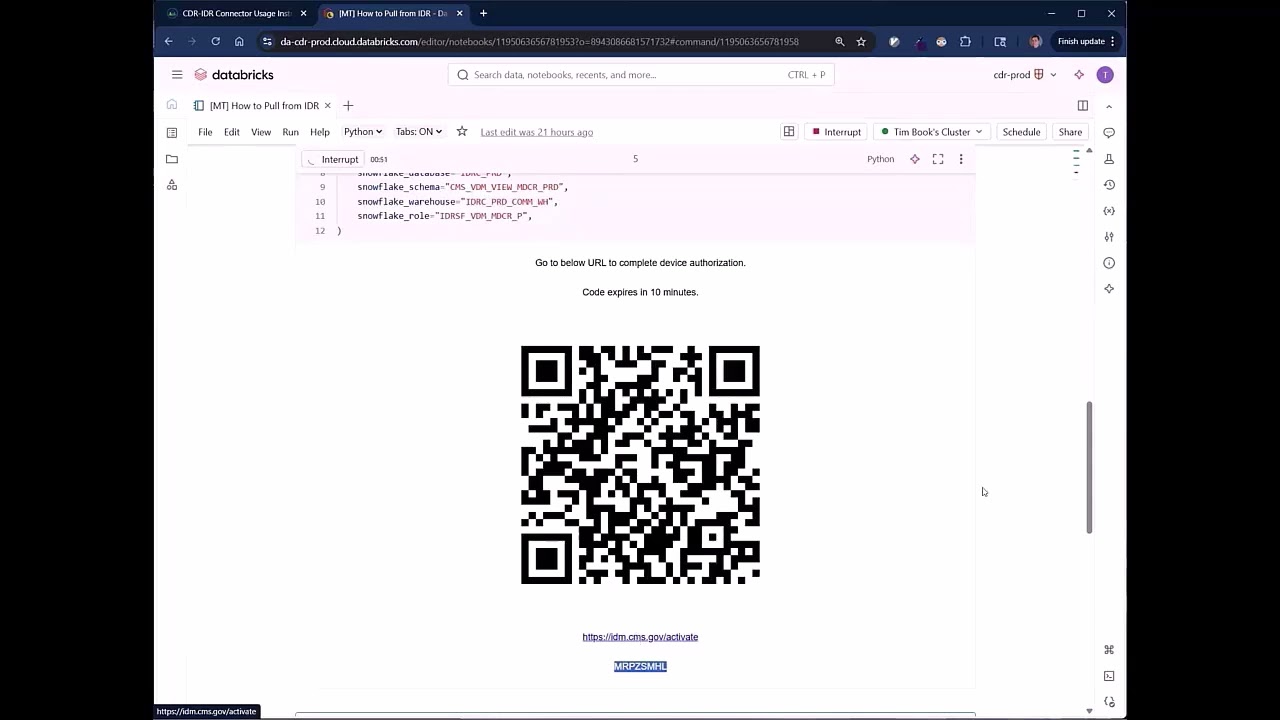
Task: Click the toolbar Interrupt button
Action: pos(837,132)
